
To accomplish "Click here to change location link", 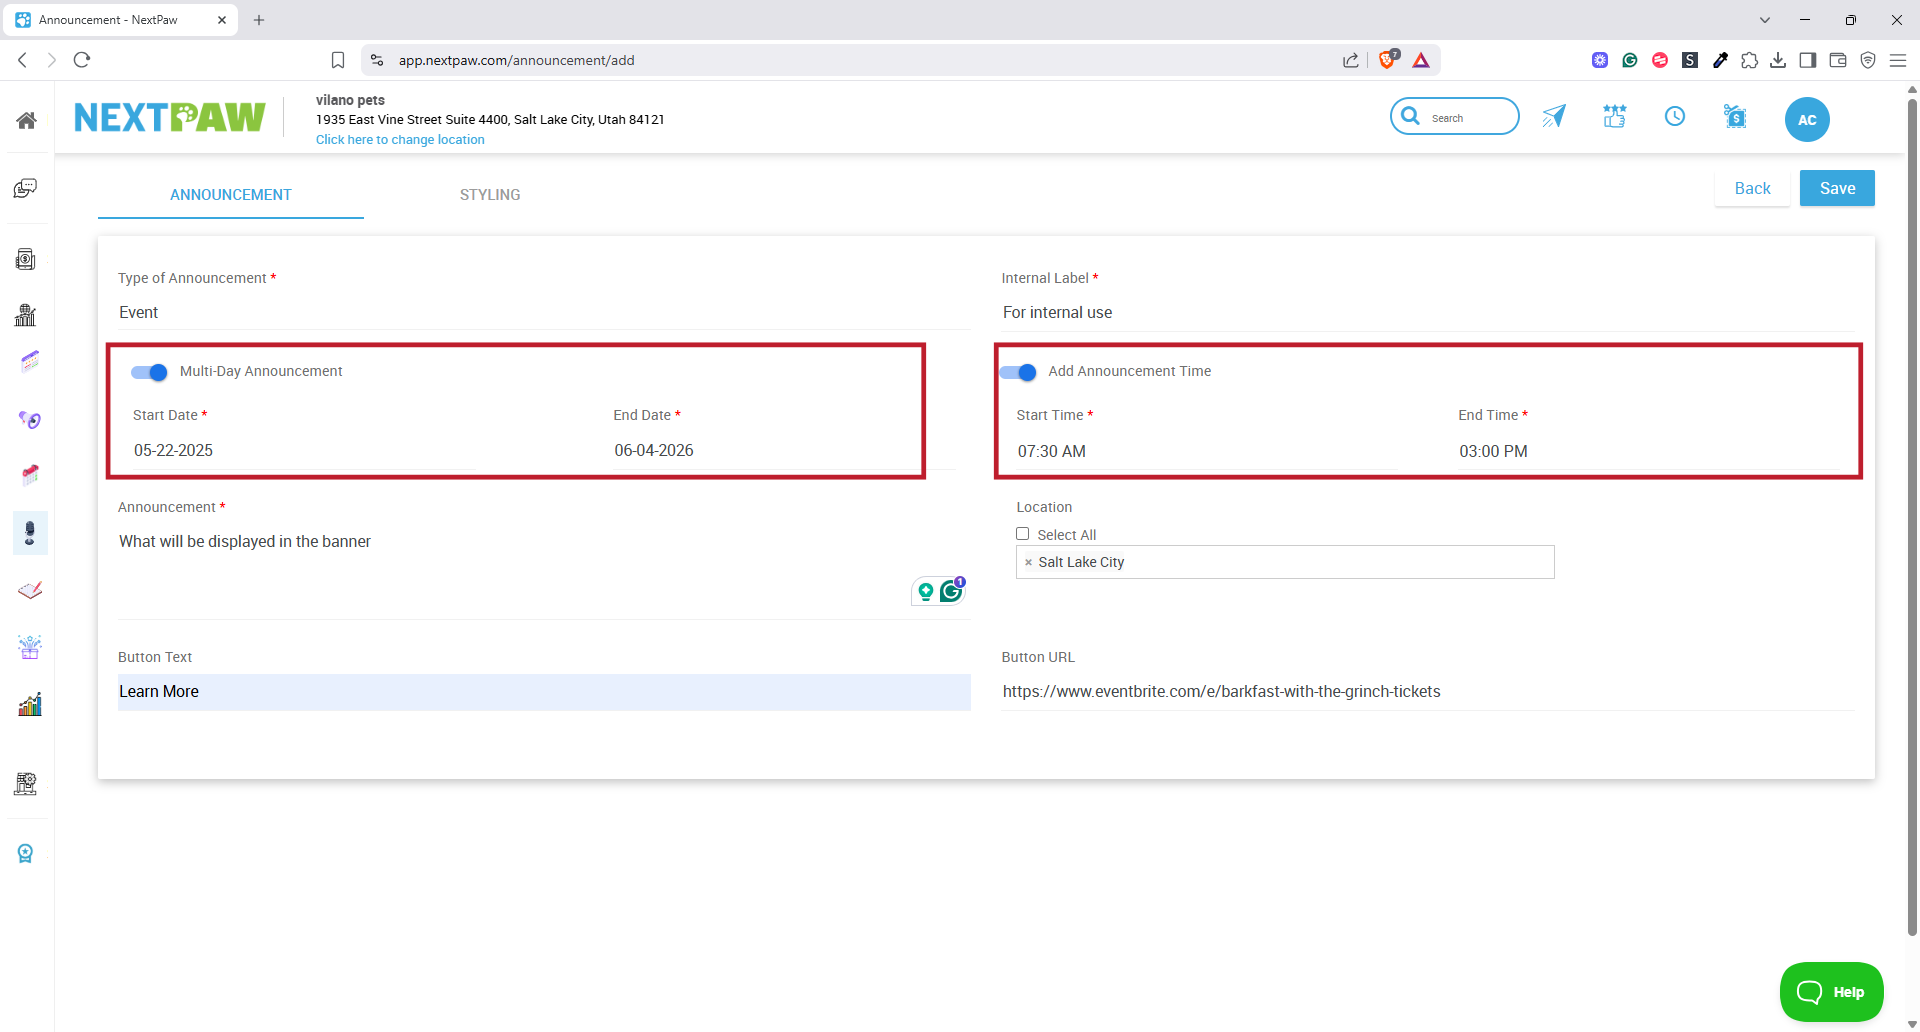I will (x=400, y=140).
